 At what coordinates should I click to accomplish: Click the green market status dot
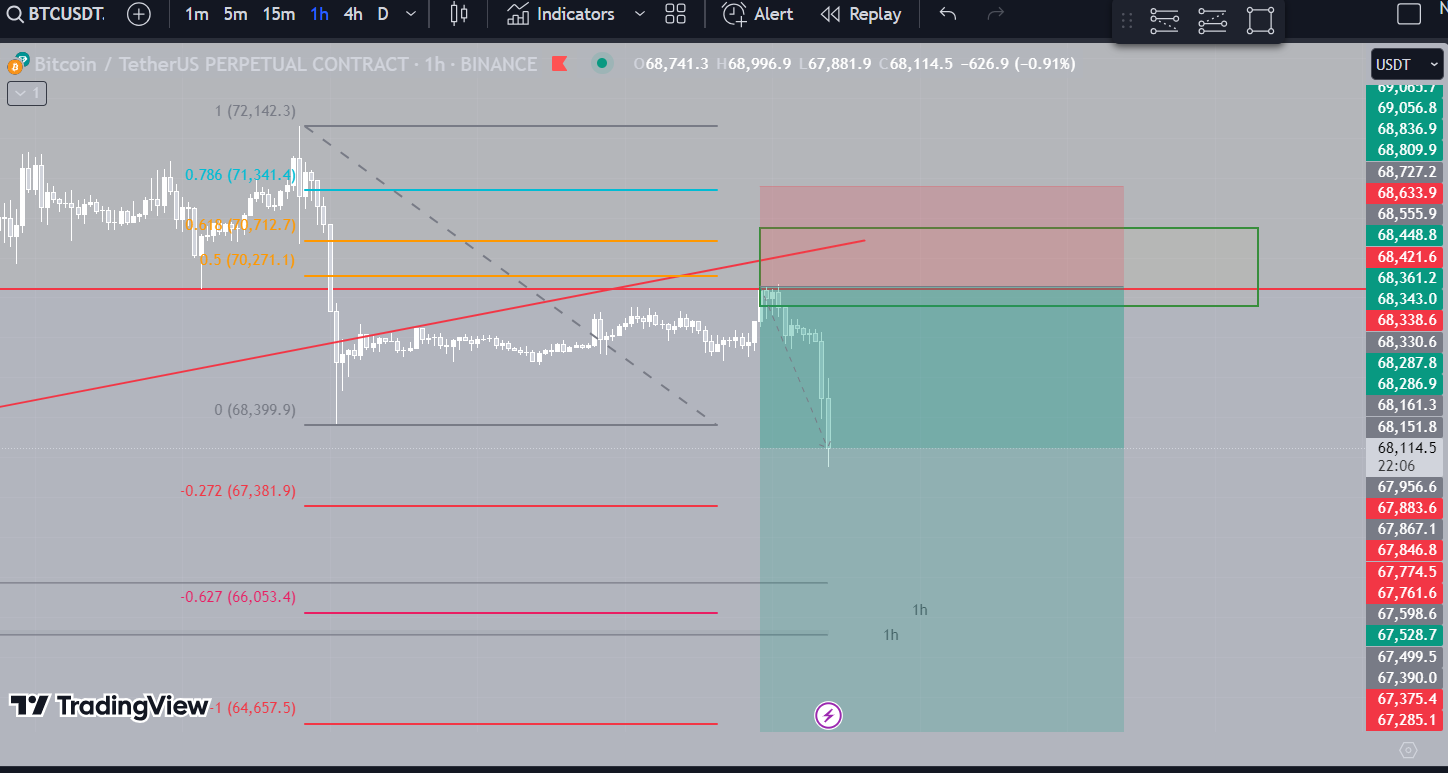tap(601, 64)
